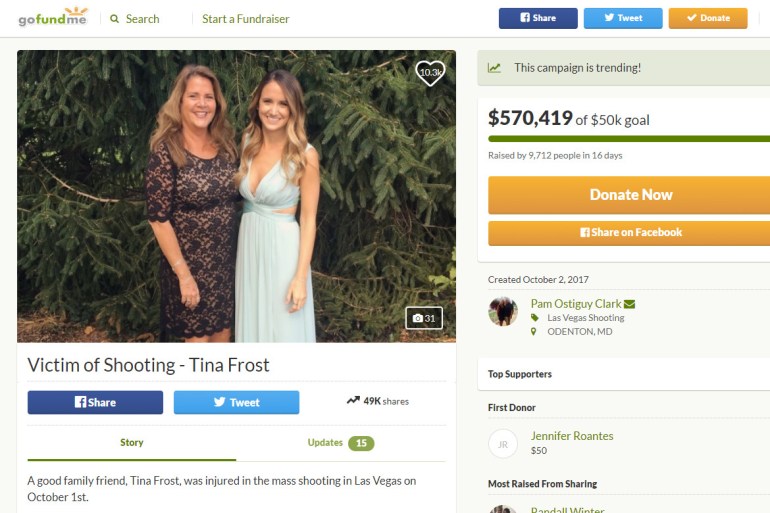Click Pam Ostiguy Clark's avatar
The height and width of the screenshot is (513, 770).
point(502,311)
